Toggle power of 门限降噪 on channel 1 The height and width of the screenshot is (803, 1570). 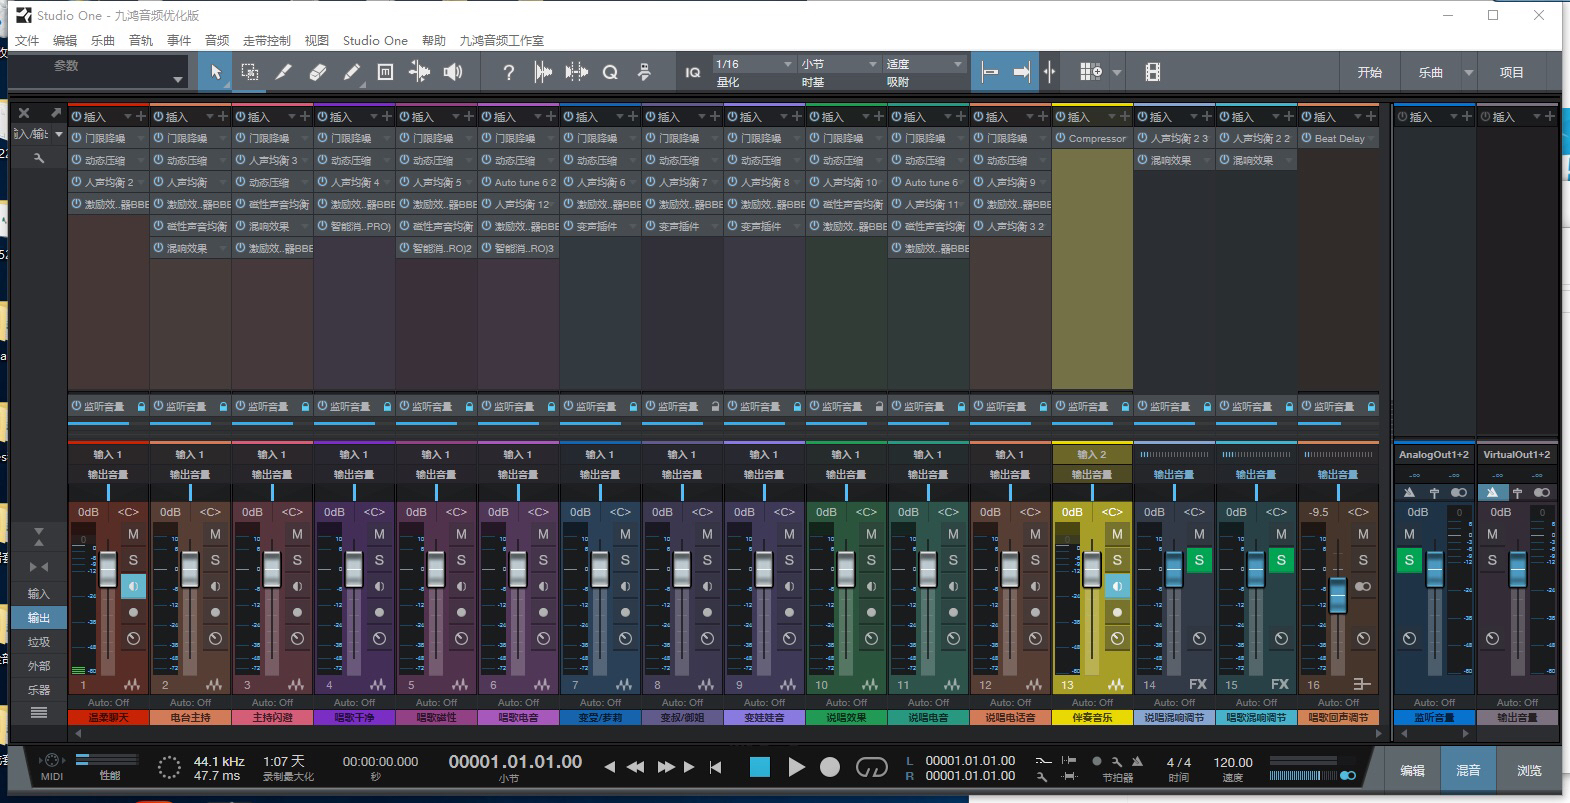coord(76,138)
